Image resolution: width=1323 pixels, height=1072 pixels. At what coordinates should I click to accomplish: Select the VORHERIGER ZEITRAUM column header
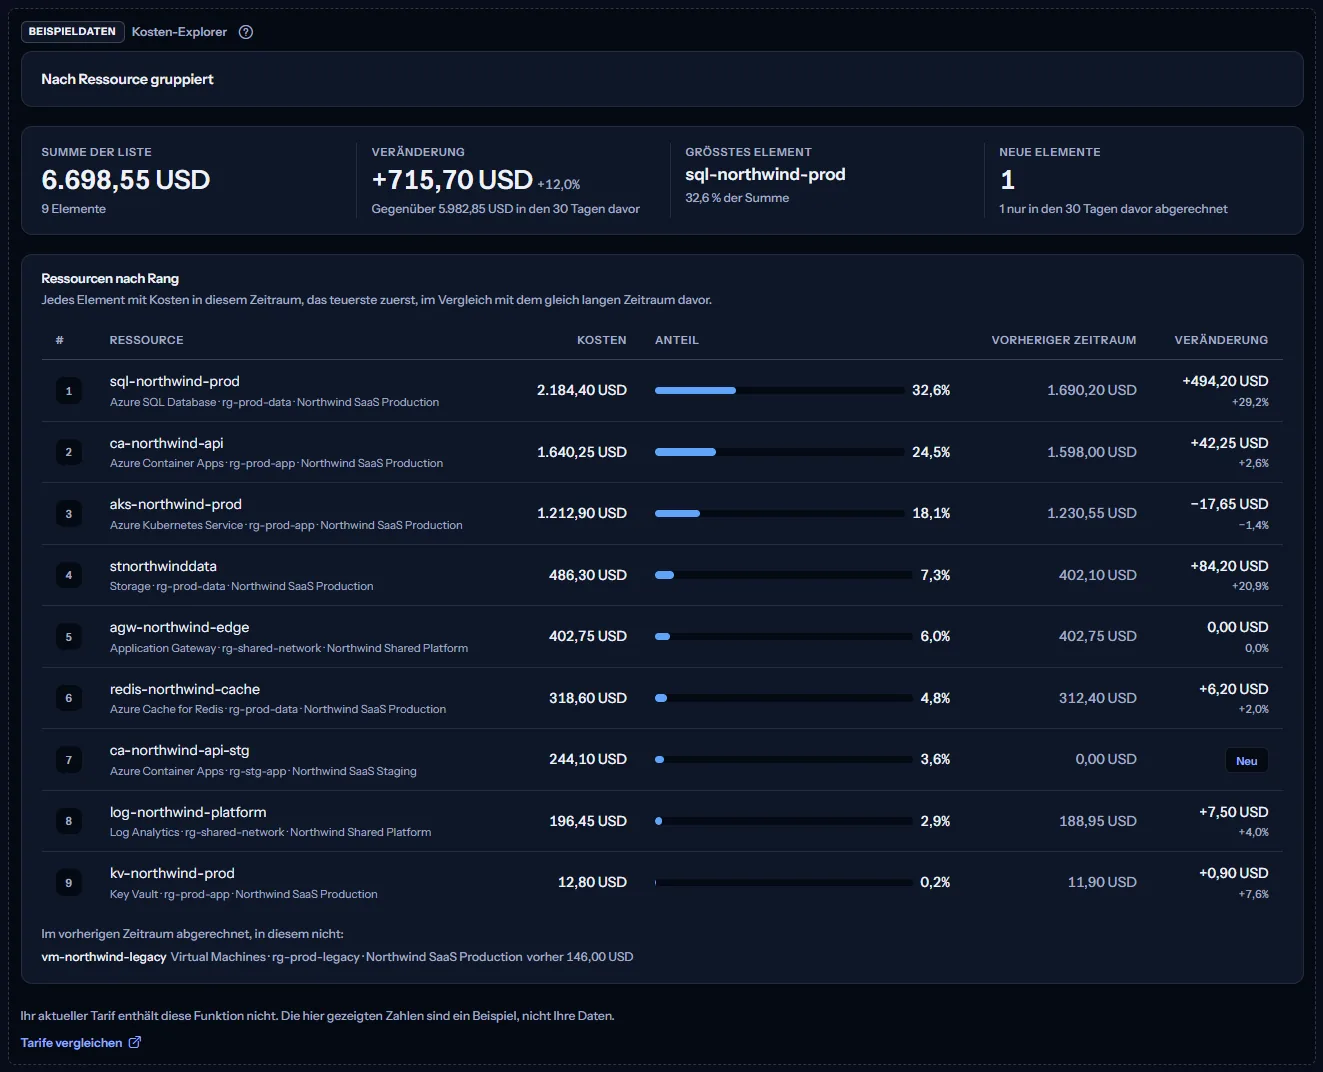pos(1064,340)
